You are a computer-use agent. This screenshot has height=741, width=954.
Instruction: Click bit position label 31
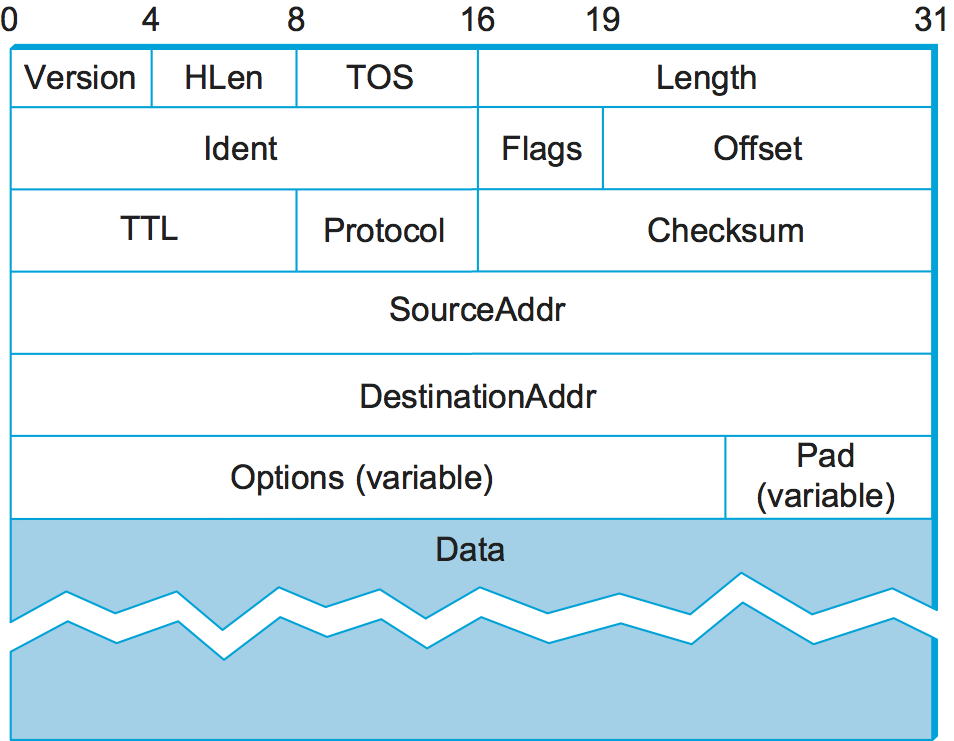[930, 21]
